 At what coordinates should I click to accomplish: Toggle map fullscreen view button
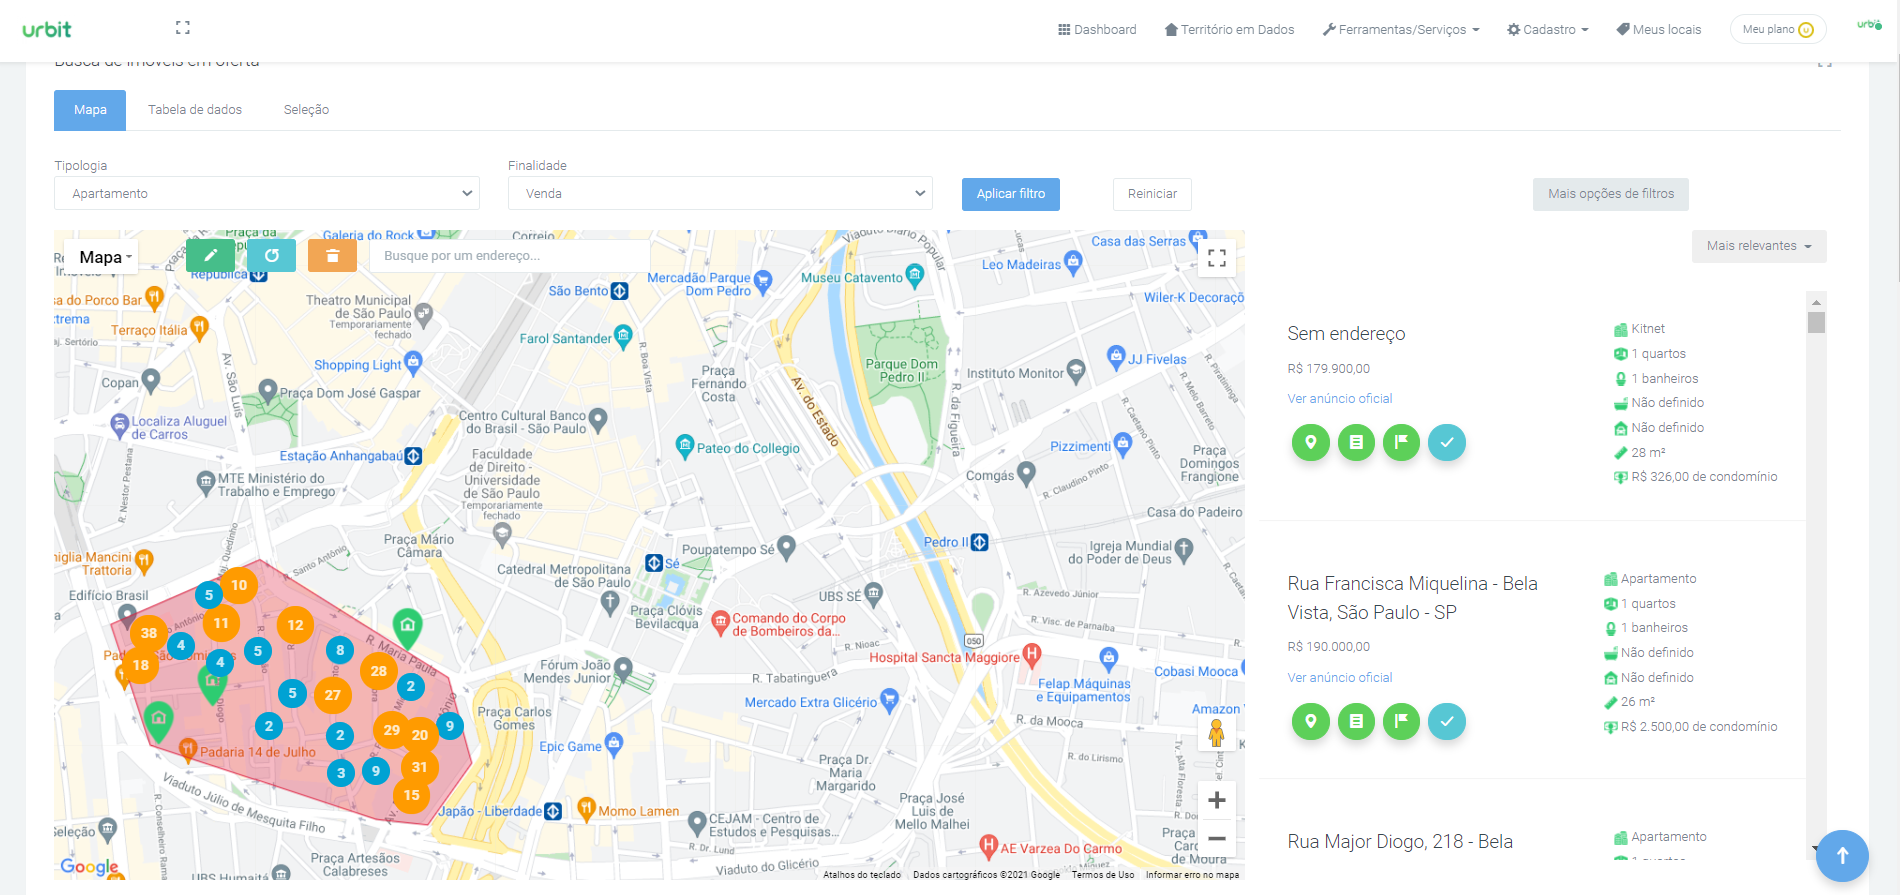(x=1216, y=258)
